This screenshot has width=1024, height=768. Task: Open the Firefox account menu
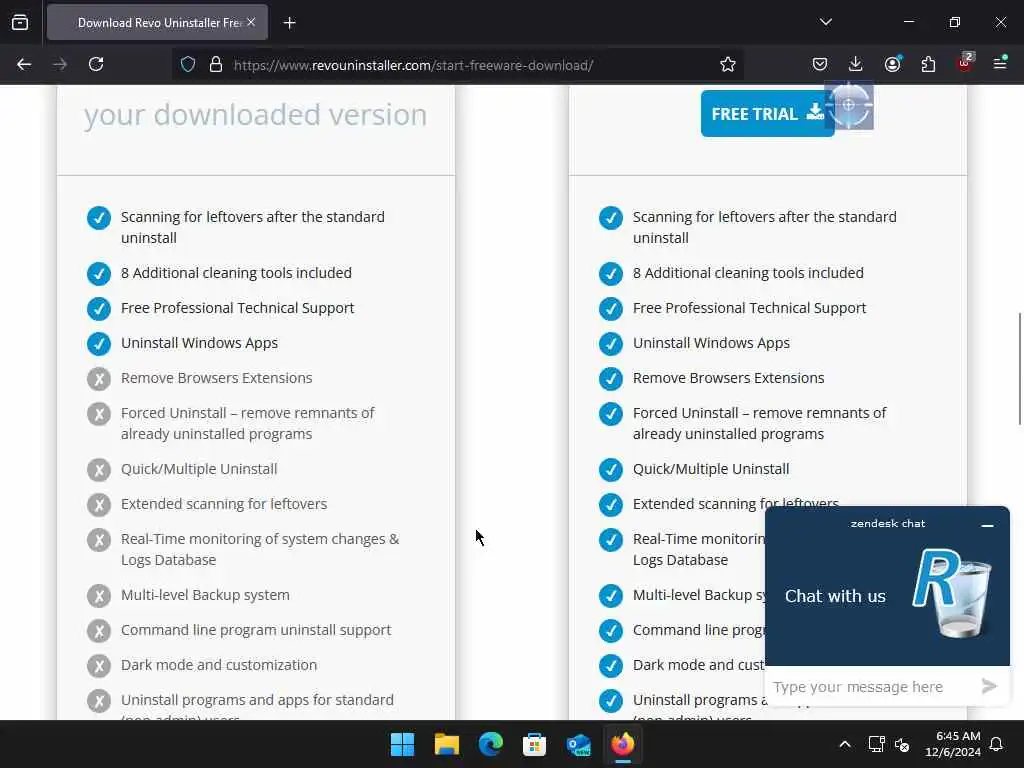pos(892,64)
